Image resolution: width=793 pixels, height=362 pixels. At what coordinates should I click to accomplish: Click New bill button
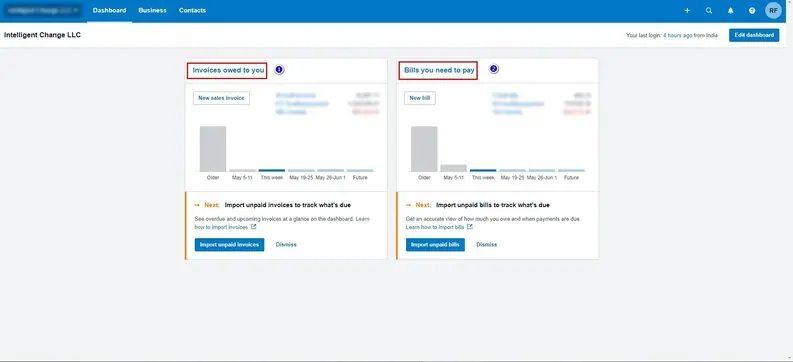click(419, 98)
